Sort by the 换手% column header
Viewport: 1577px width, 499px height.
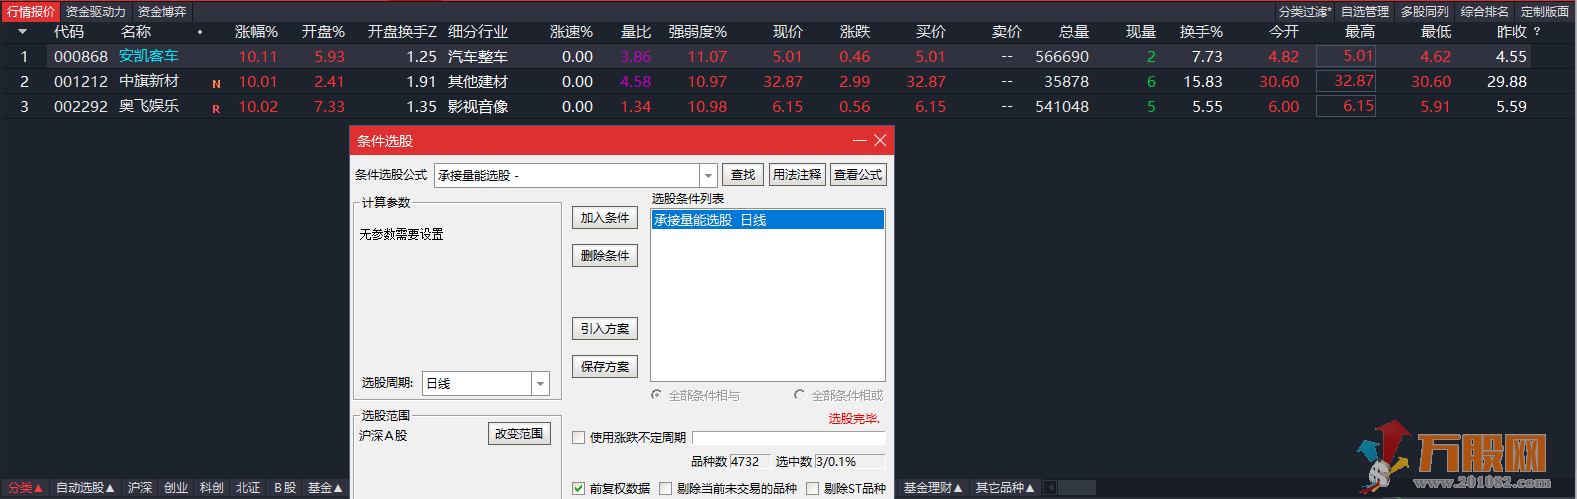1200,32
